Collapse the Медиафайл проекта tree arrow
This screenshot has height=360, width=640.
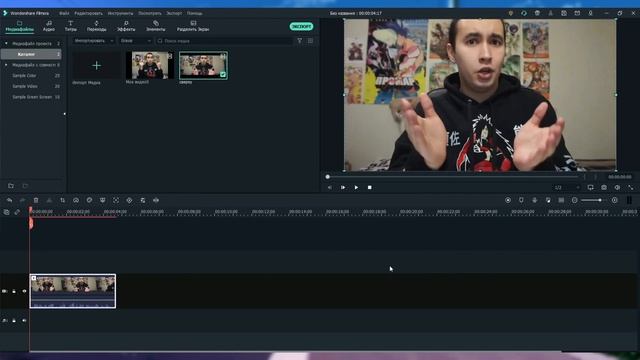tap(6, 43)
